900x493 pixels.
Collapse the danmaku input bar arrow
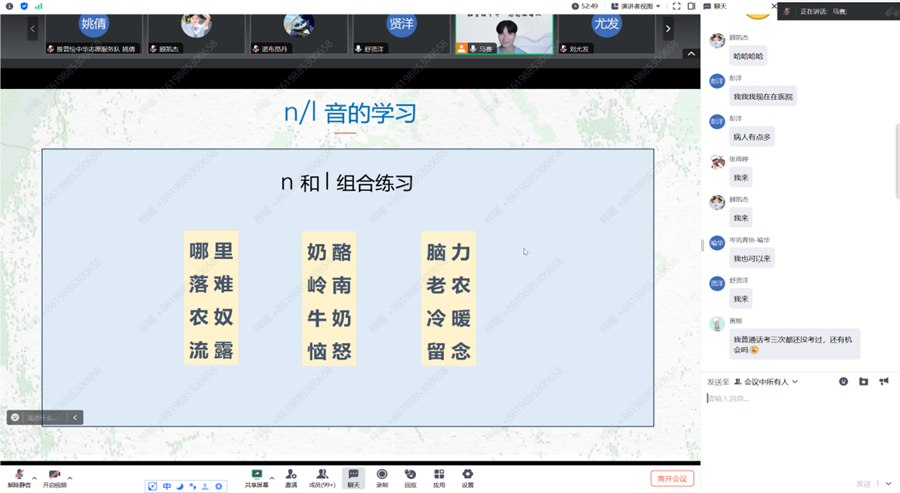point(75,417)
